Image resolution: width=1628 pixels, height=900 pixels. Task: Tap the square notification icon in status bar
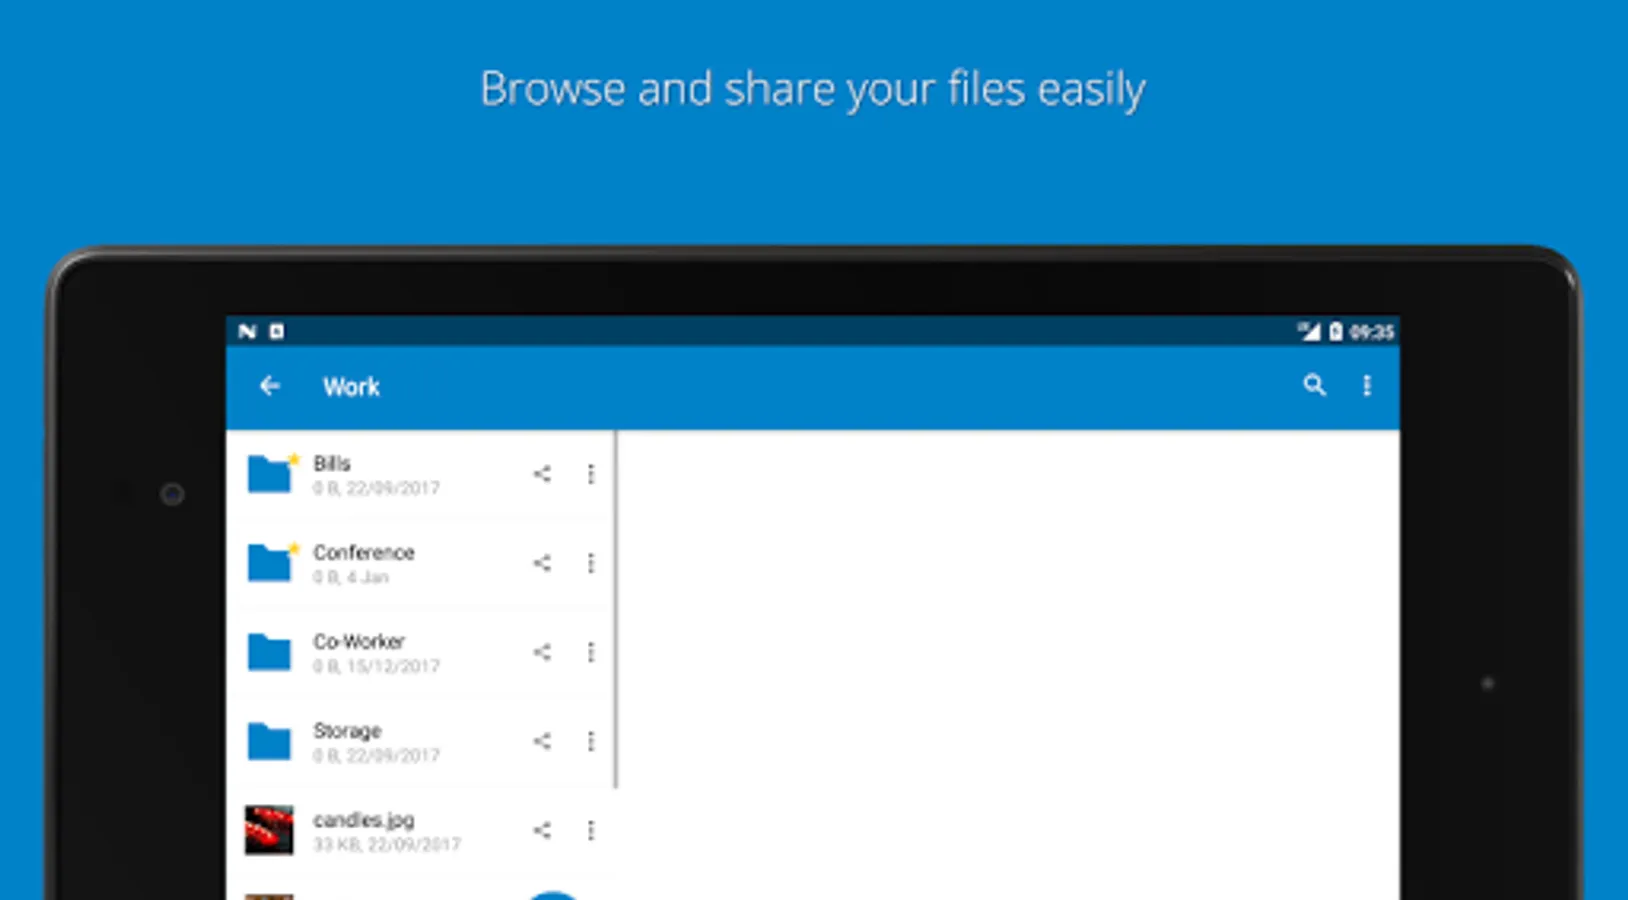pyautogui.click(x=277, y=331)
